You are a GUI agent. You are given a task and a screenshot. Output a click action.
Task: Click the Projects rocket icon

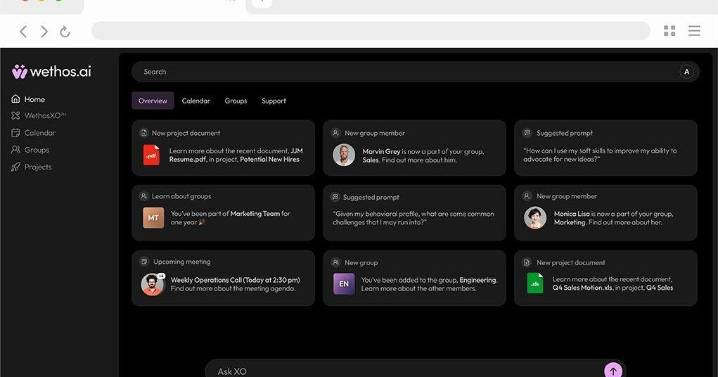coord(16,167)
